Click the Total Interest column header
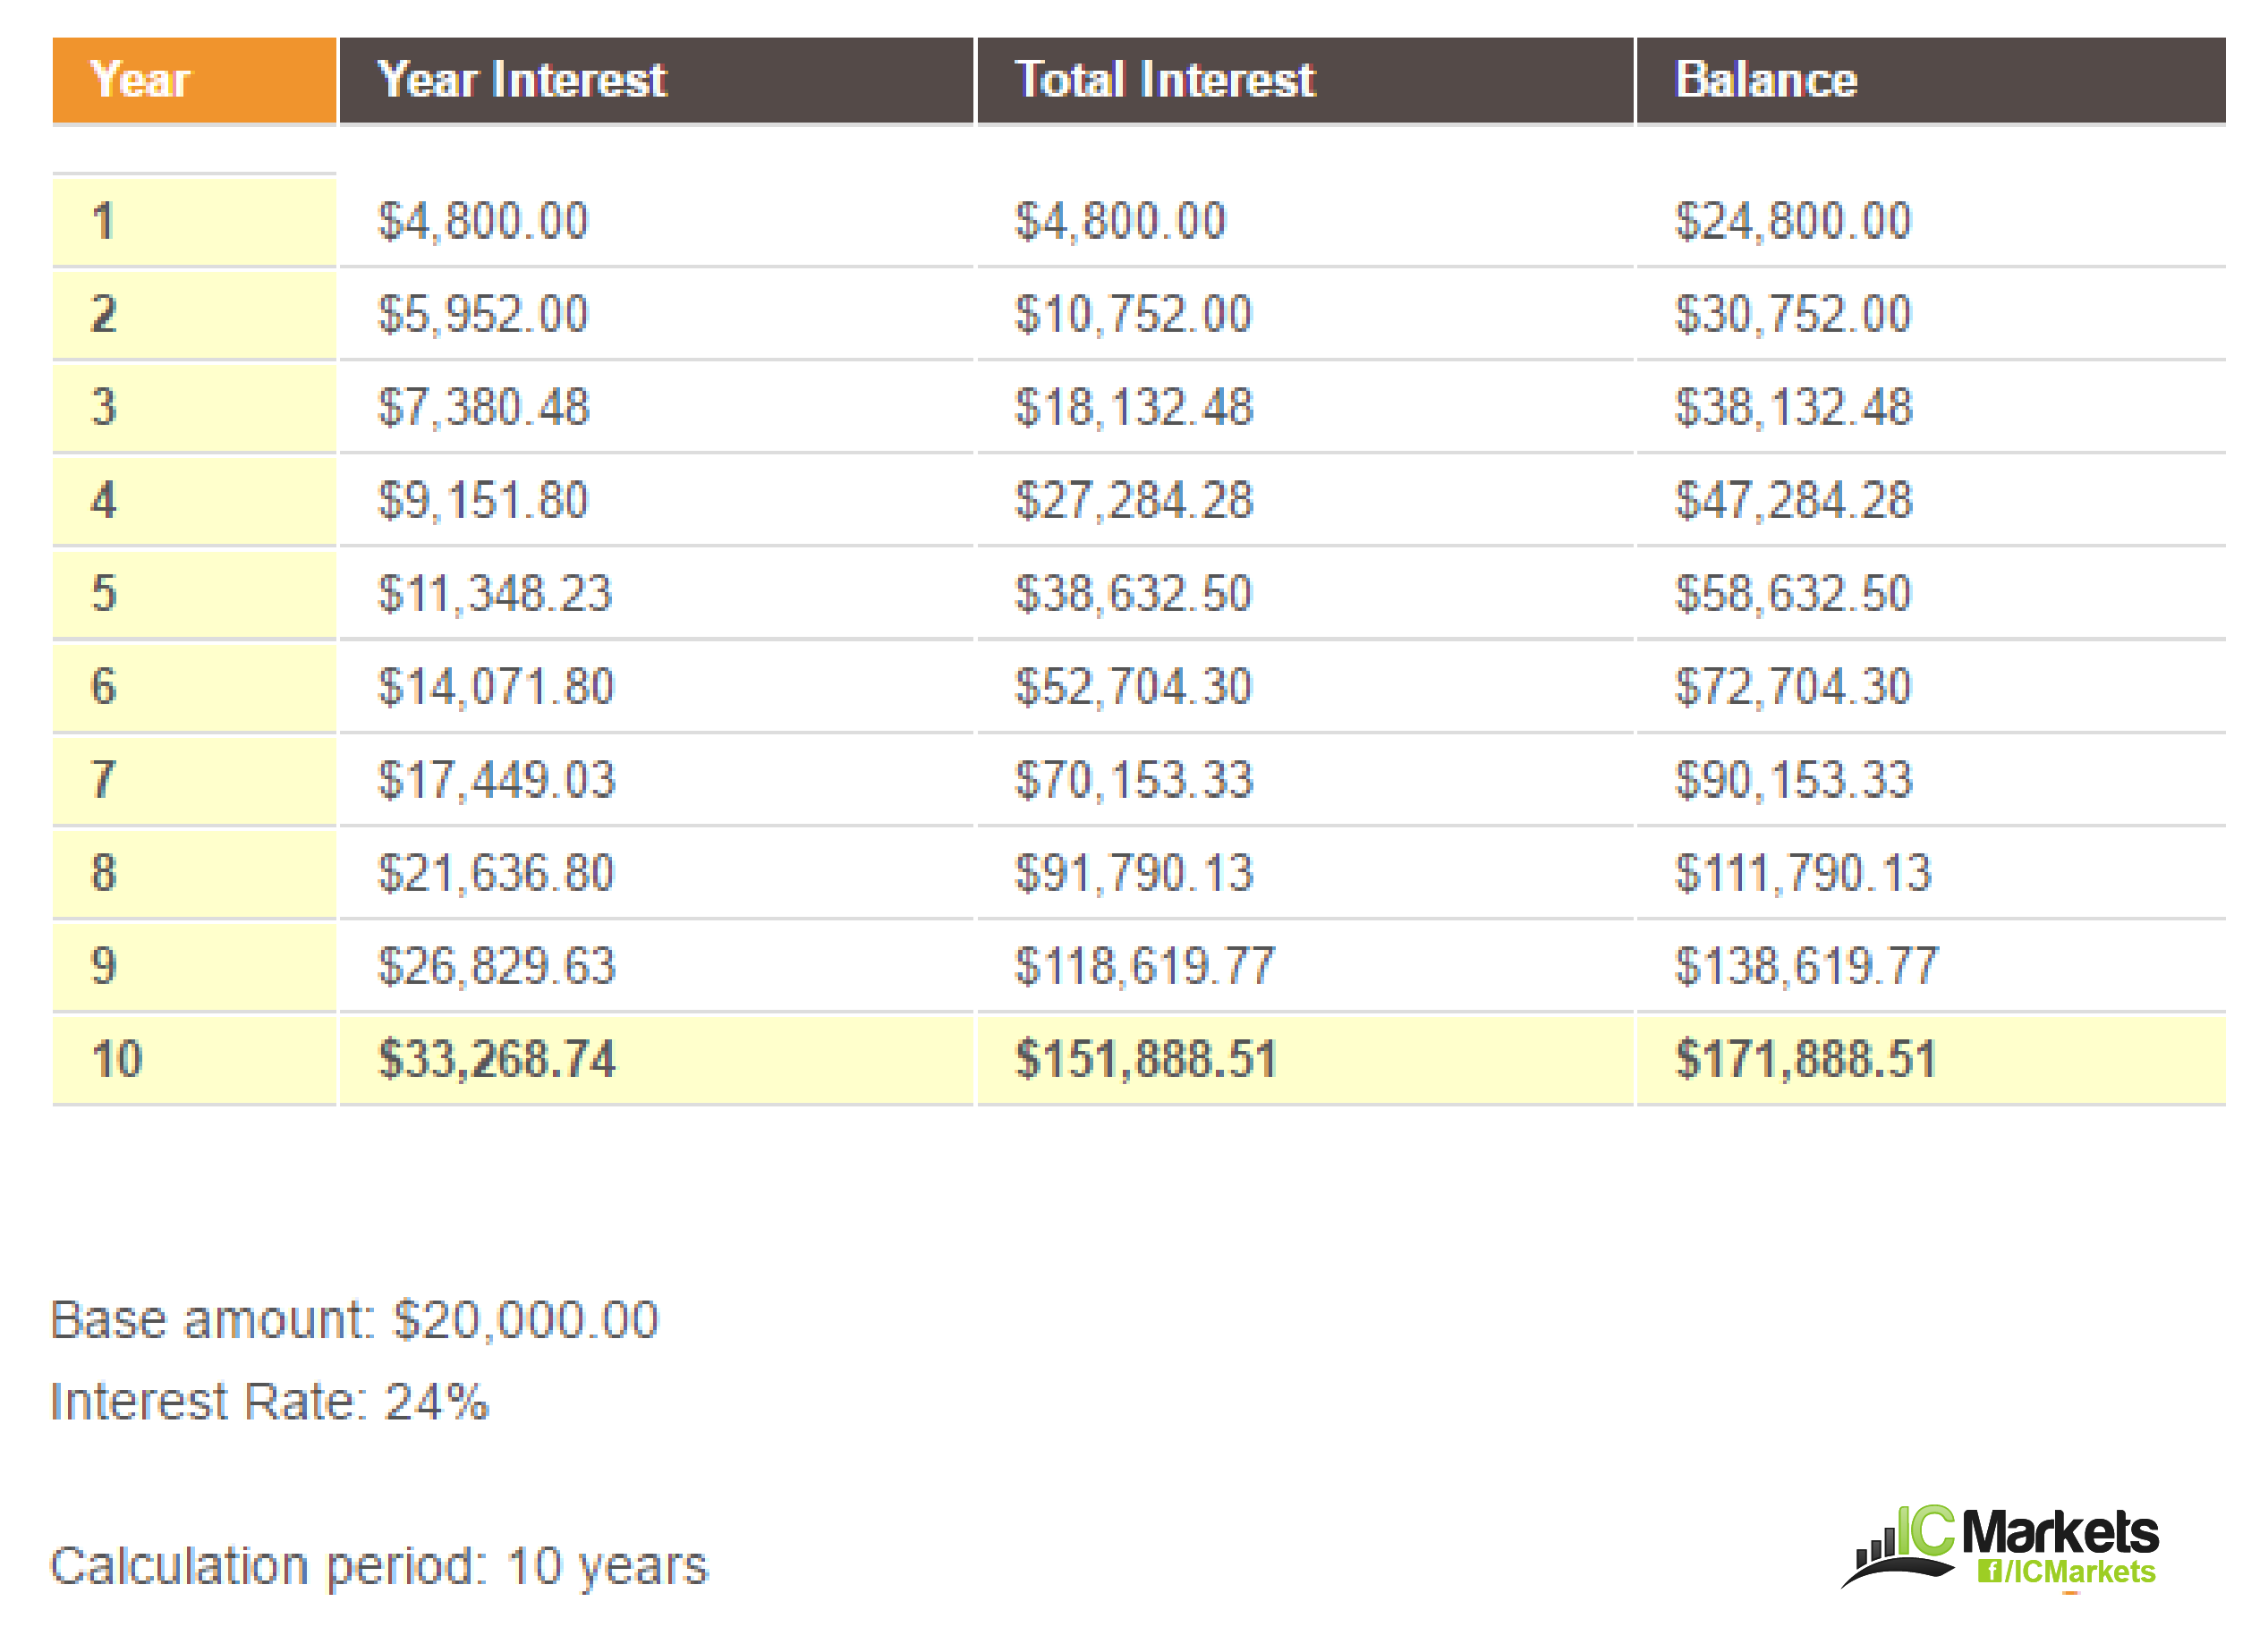The image size is (2268, 1644). [x=1305, y=80]
